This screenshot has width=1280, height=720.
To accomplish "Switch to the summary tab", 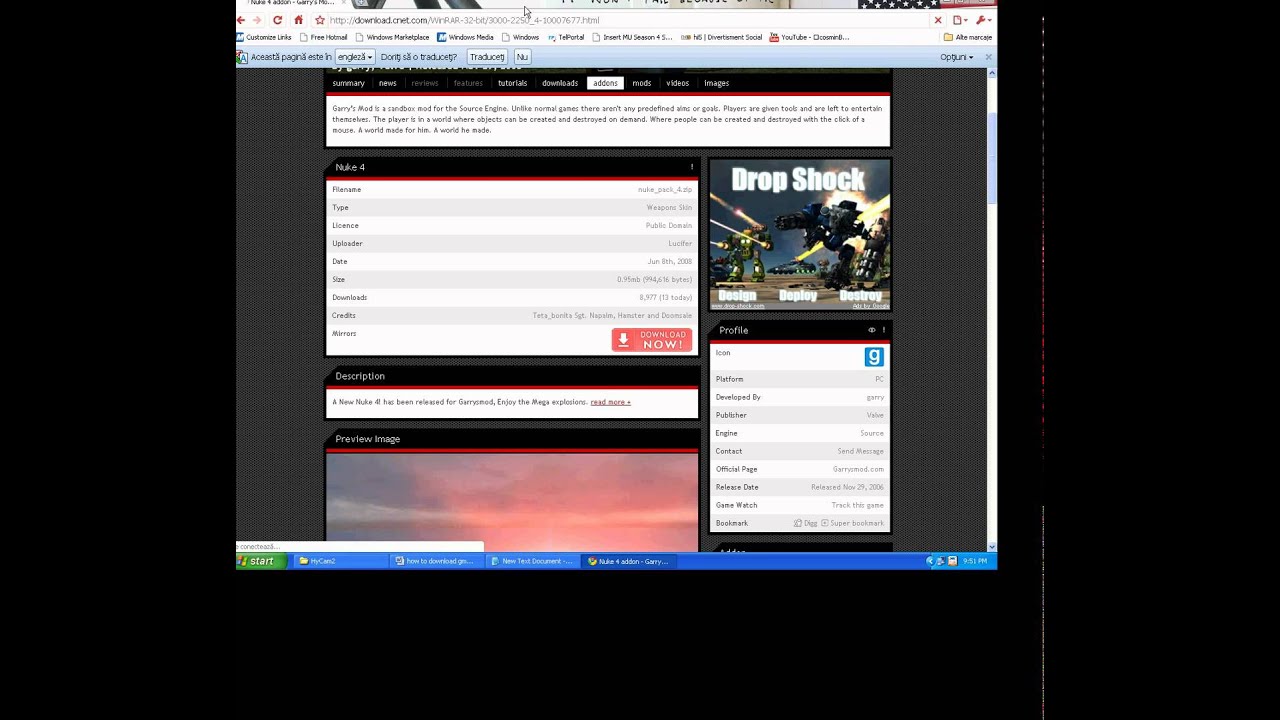I will coord(348,83).
